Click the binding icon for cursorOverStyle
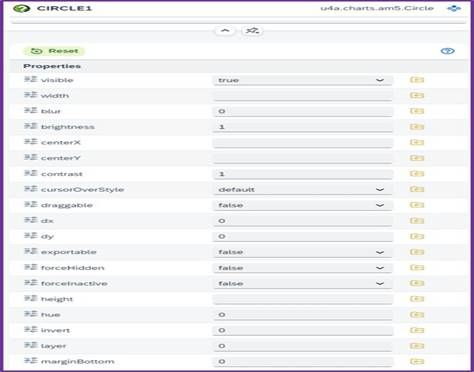This screenshot has width=474, height=372. click(417, 189)
